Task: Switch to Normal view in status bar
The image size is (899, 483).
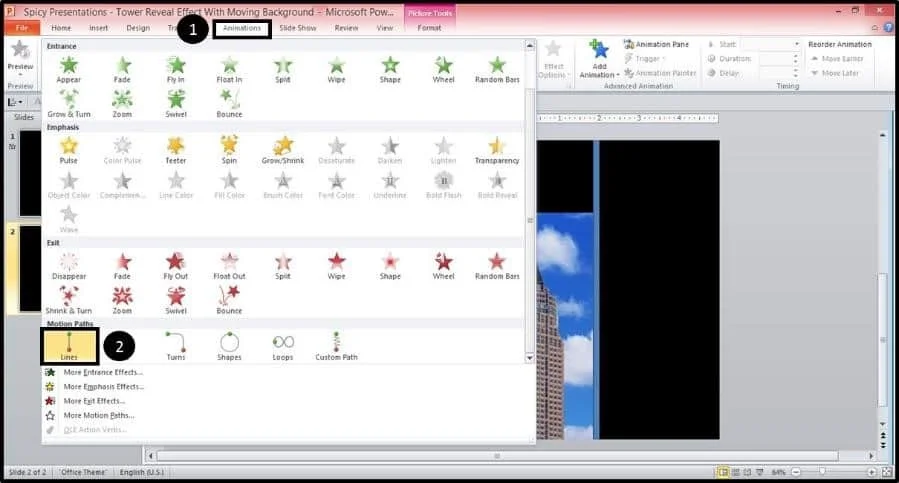Action: pyautogui.click(x=724, y=472)
